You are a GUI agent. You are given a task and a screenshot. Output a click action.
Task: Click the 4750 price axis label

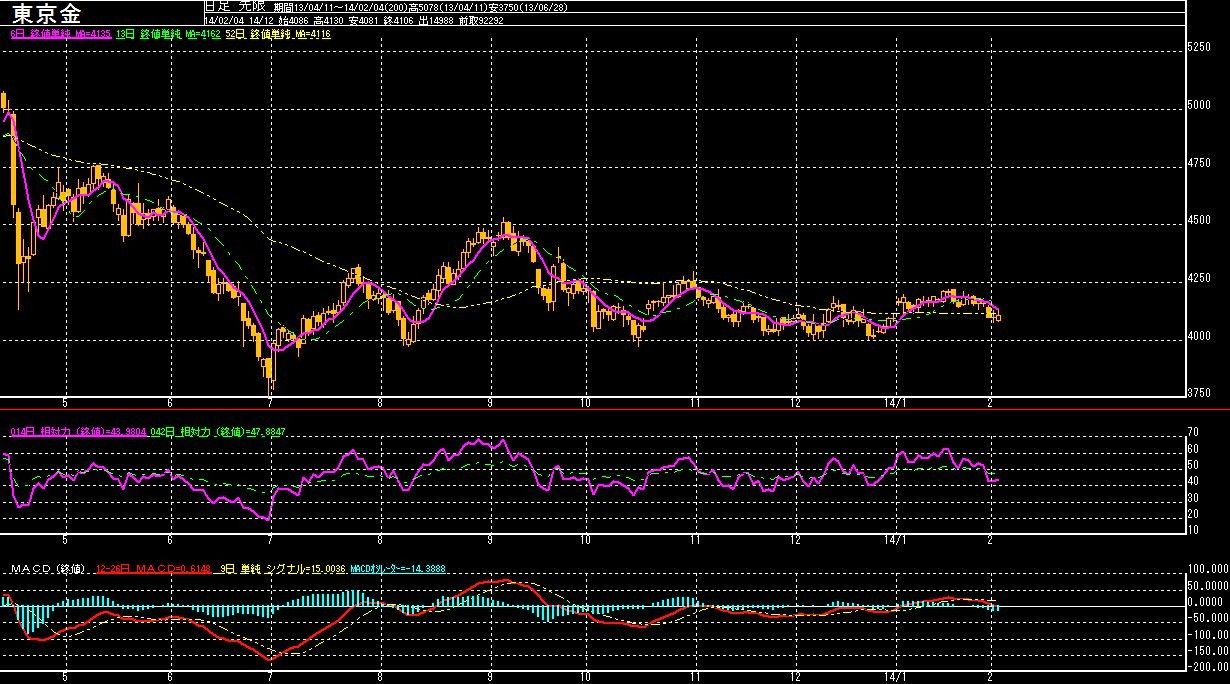pos(1198,164)
